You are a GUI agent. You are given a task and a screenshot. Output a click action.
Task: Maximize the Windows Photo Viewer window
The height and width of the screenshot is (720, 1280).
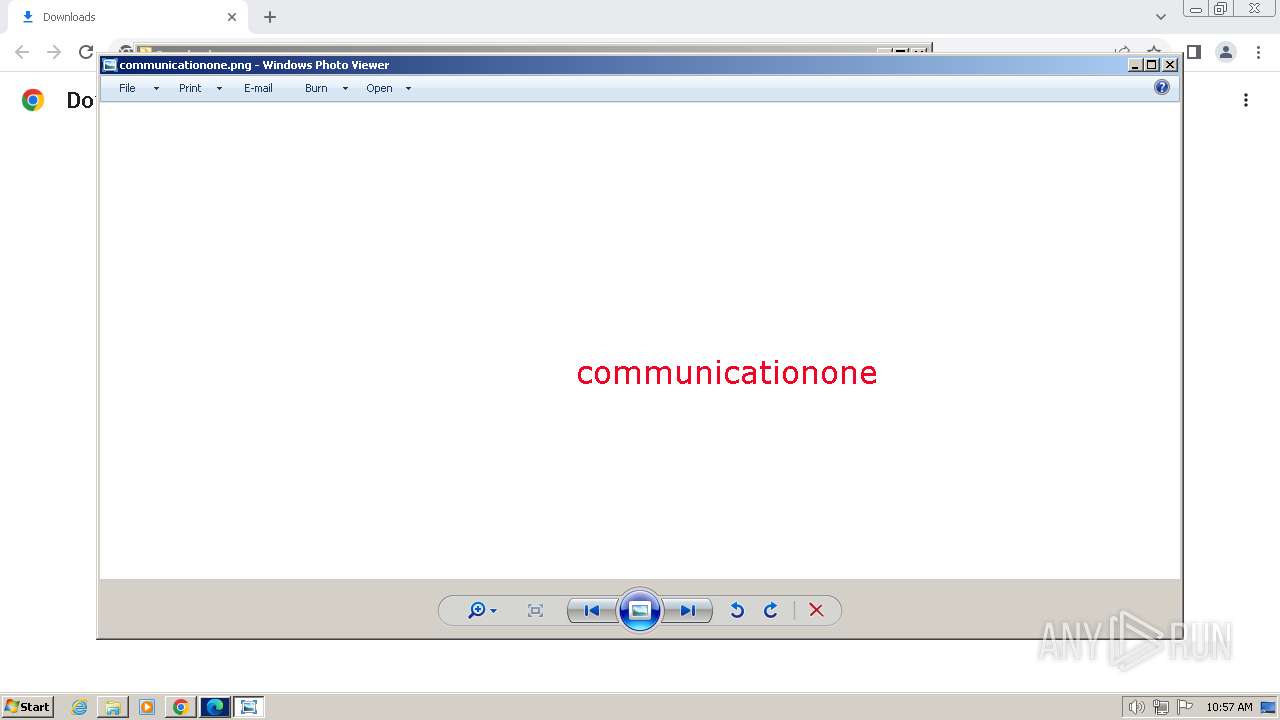pos(1152,65)
